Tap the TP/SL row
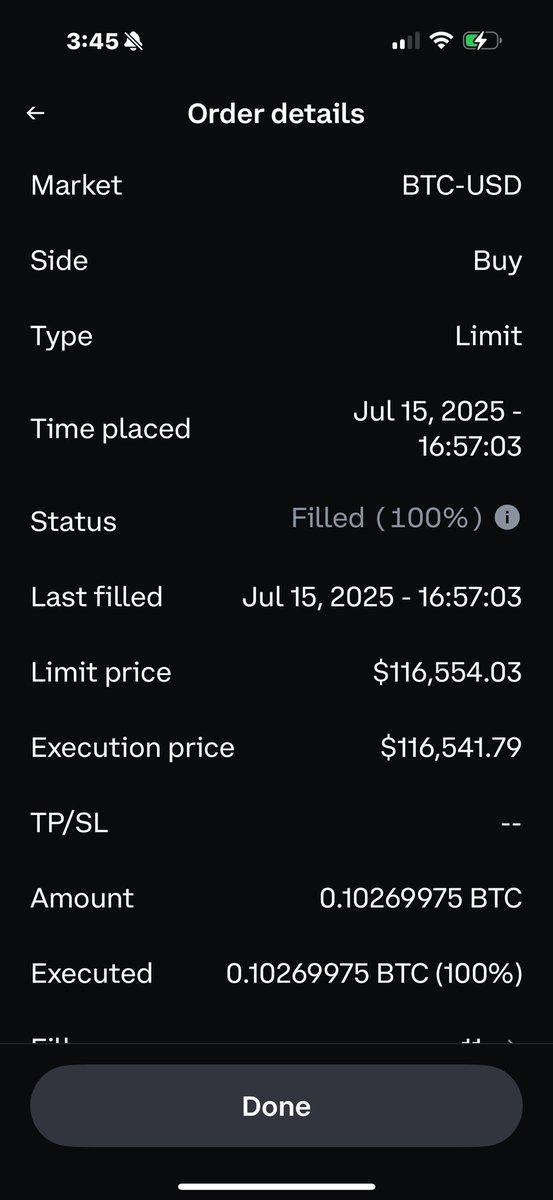 click(x=276, y=823)
